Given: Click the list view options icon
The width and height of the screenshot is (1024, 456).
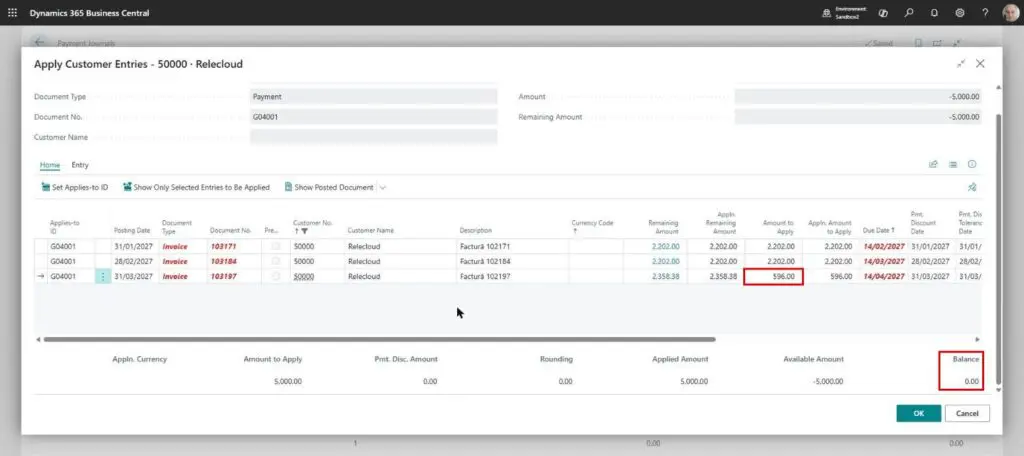Looking at the screenshot, I should pyautogui.click(x=953, y=164).
